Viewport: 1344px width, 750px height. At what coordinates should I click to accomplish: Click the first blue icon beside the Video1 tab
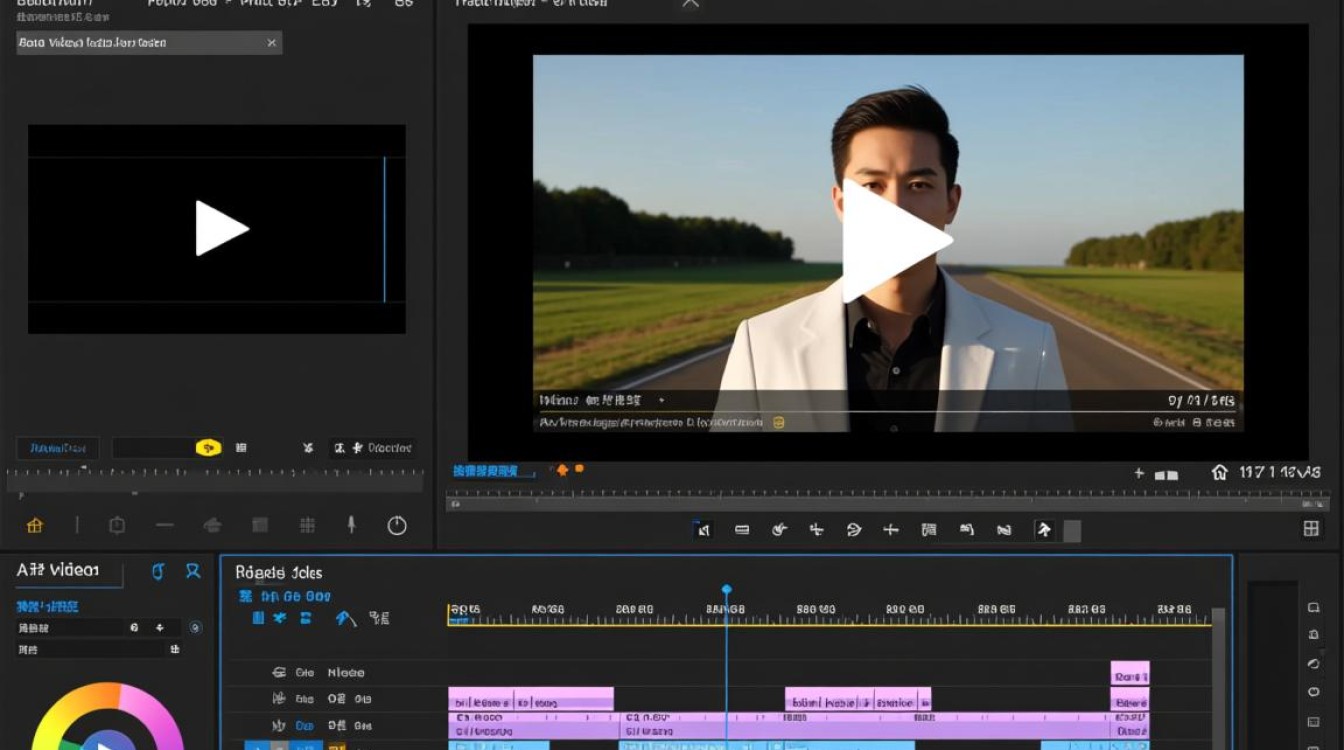[157, 571]
